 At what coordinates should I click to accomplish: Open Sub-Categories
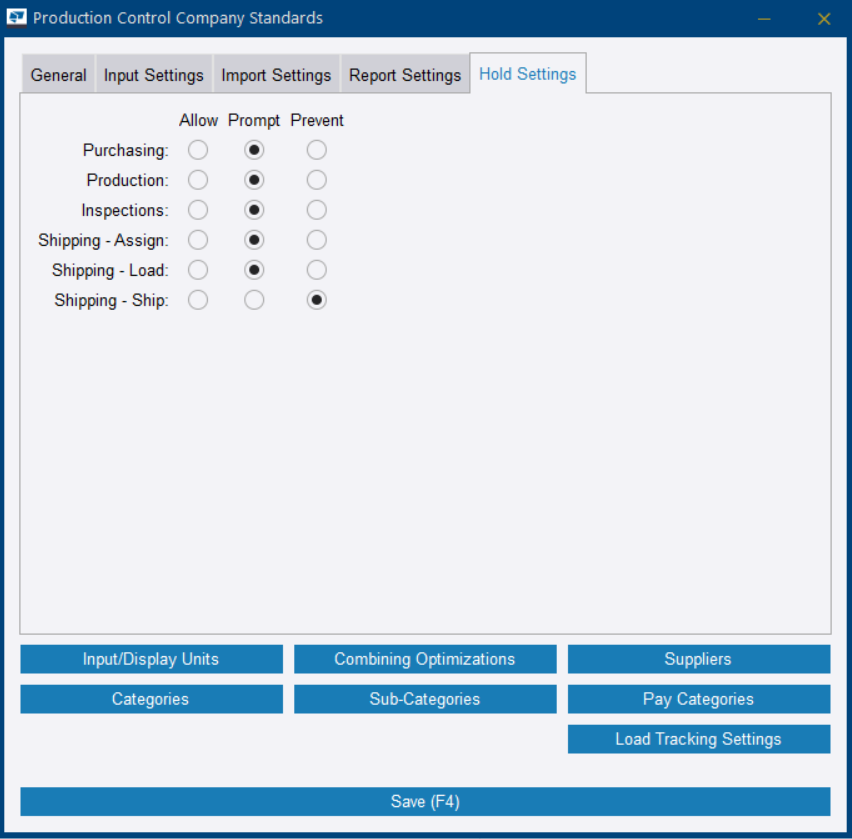[425, 699]
